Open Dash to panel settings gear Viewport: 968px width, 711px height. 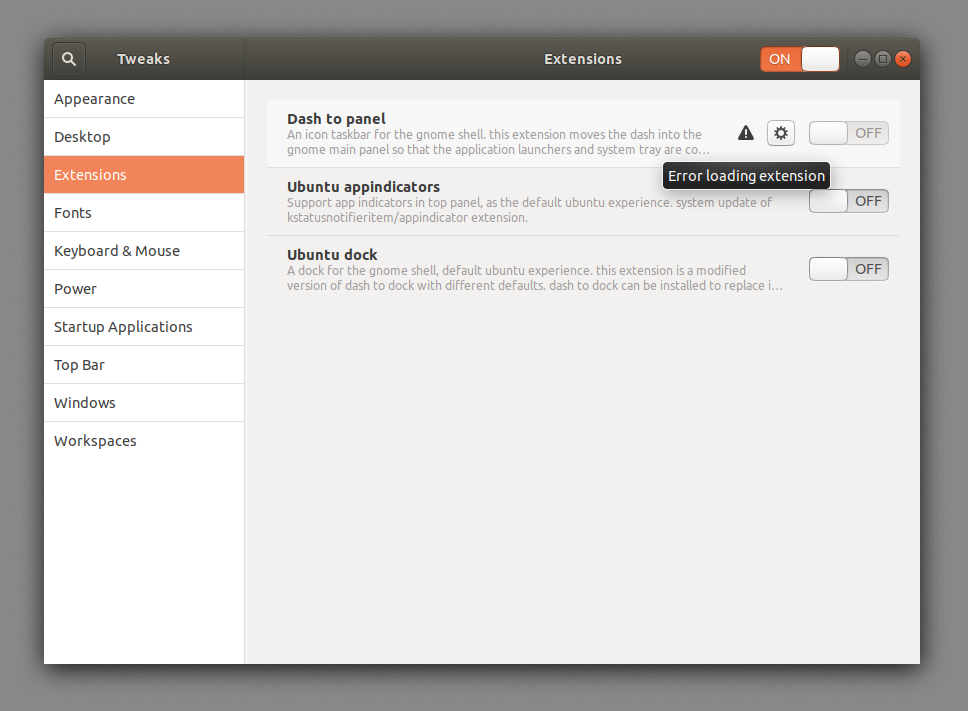point(781,133)
